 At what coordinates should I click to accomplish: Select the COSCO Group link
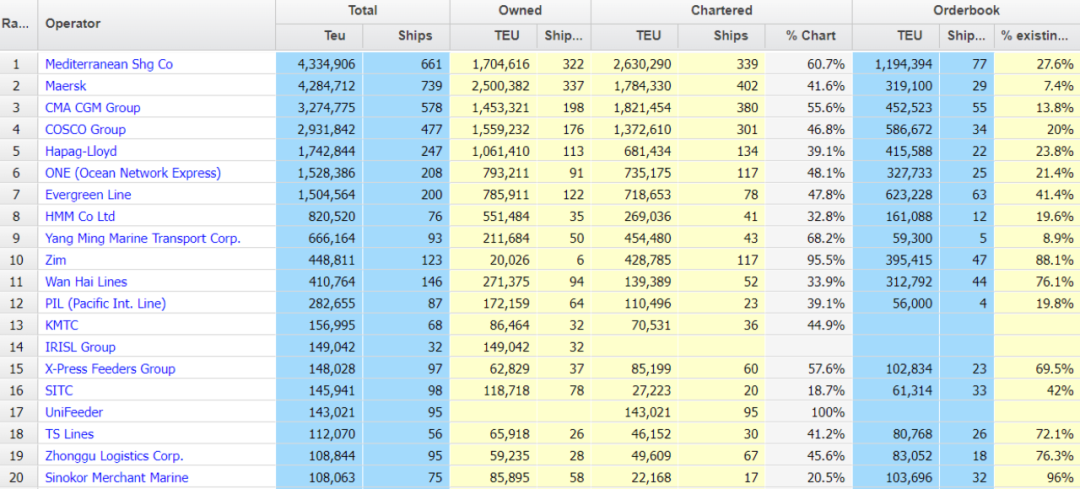click(85, 130)
